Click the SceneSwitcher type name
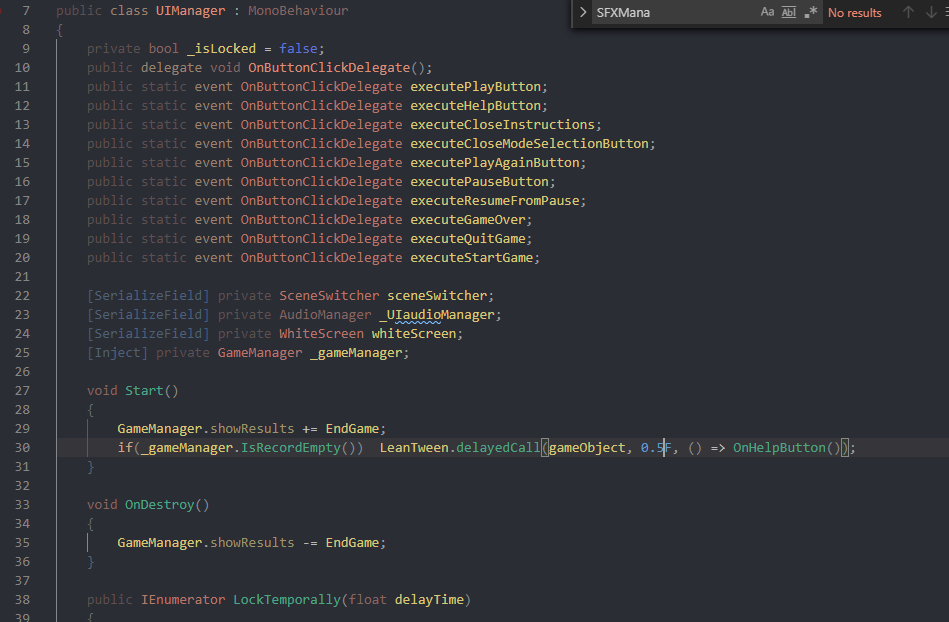This screenshot has height=622, width=949. click(329, 296)
